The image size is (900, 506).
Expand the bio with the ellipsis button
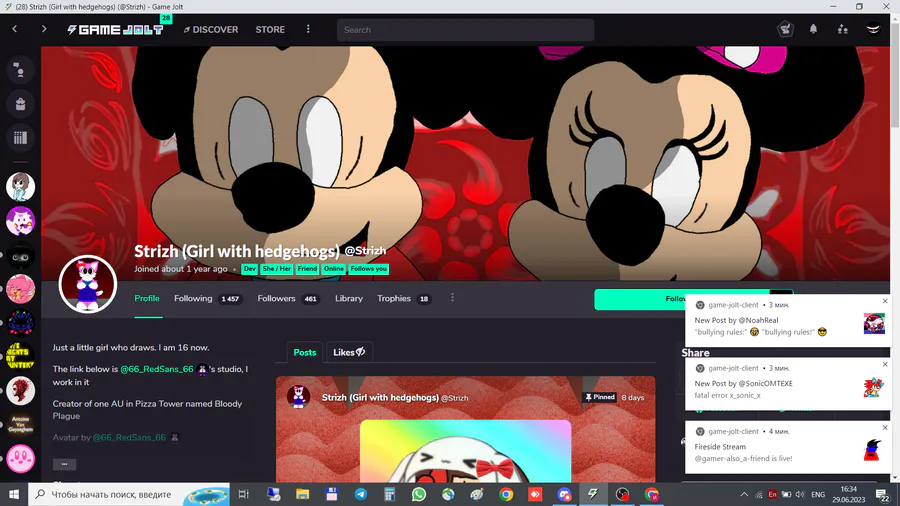point(64,464)
